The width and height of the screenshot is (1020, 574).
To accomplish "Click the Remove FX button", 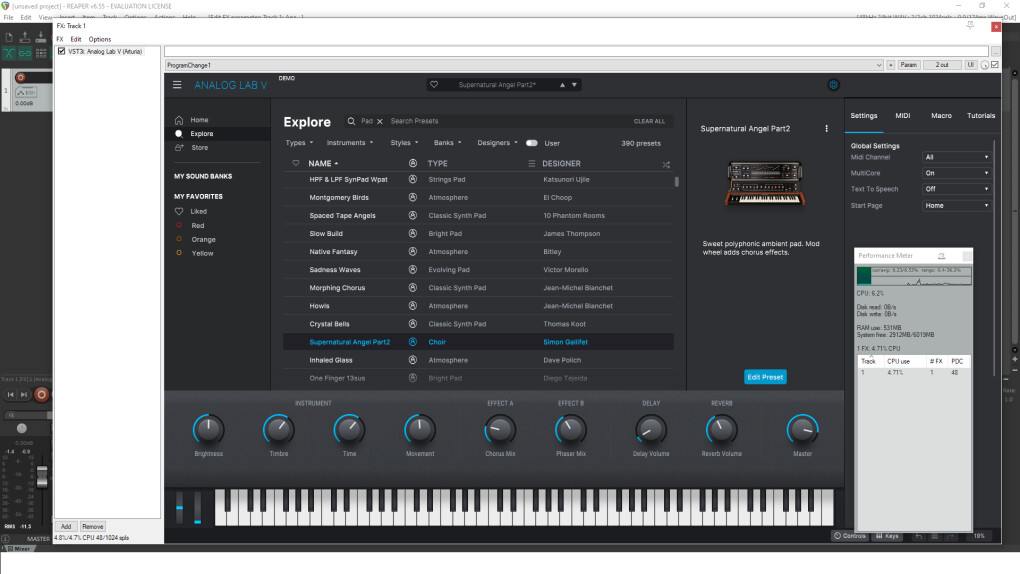I will pos(92,526).
